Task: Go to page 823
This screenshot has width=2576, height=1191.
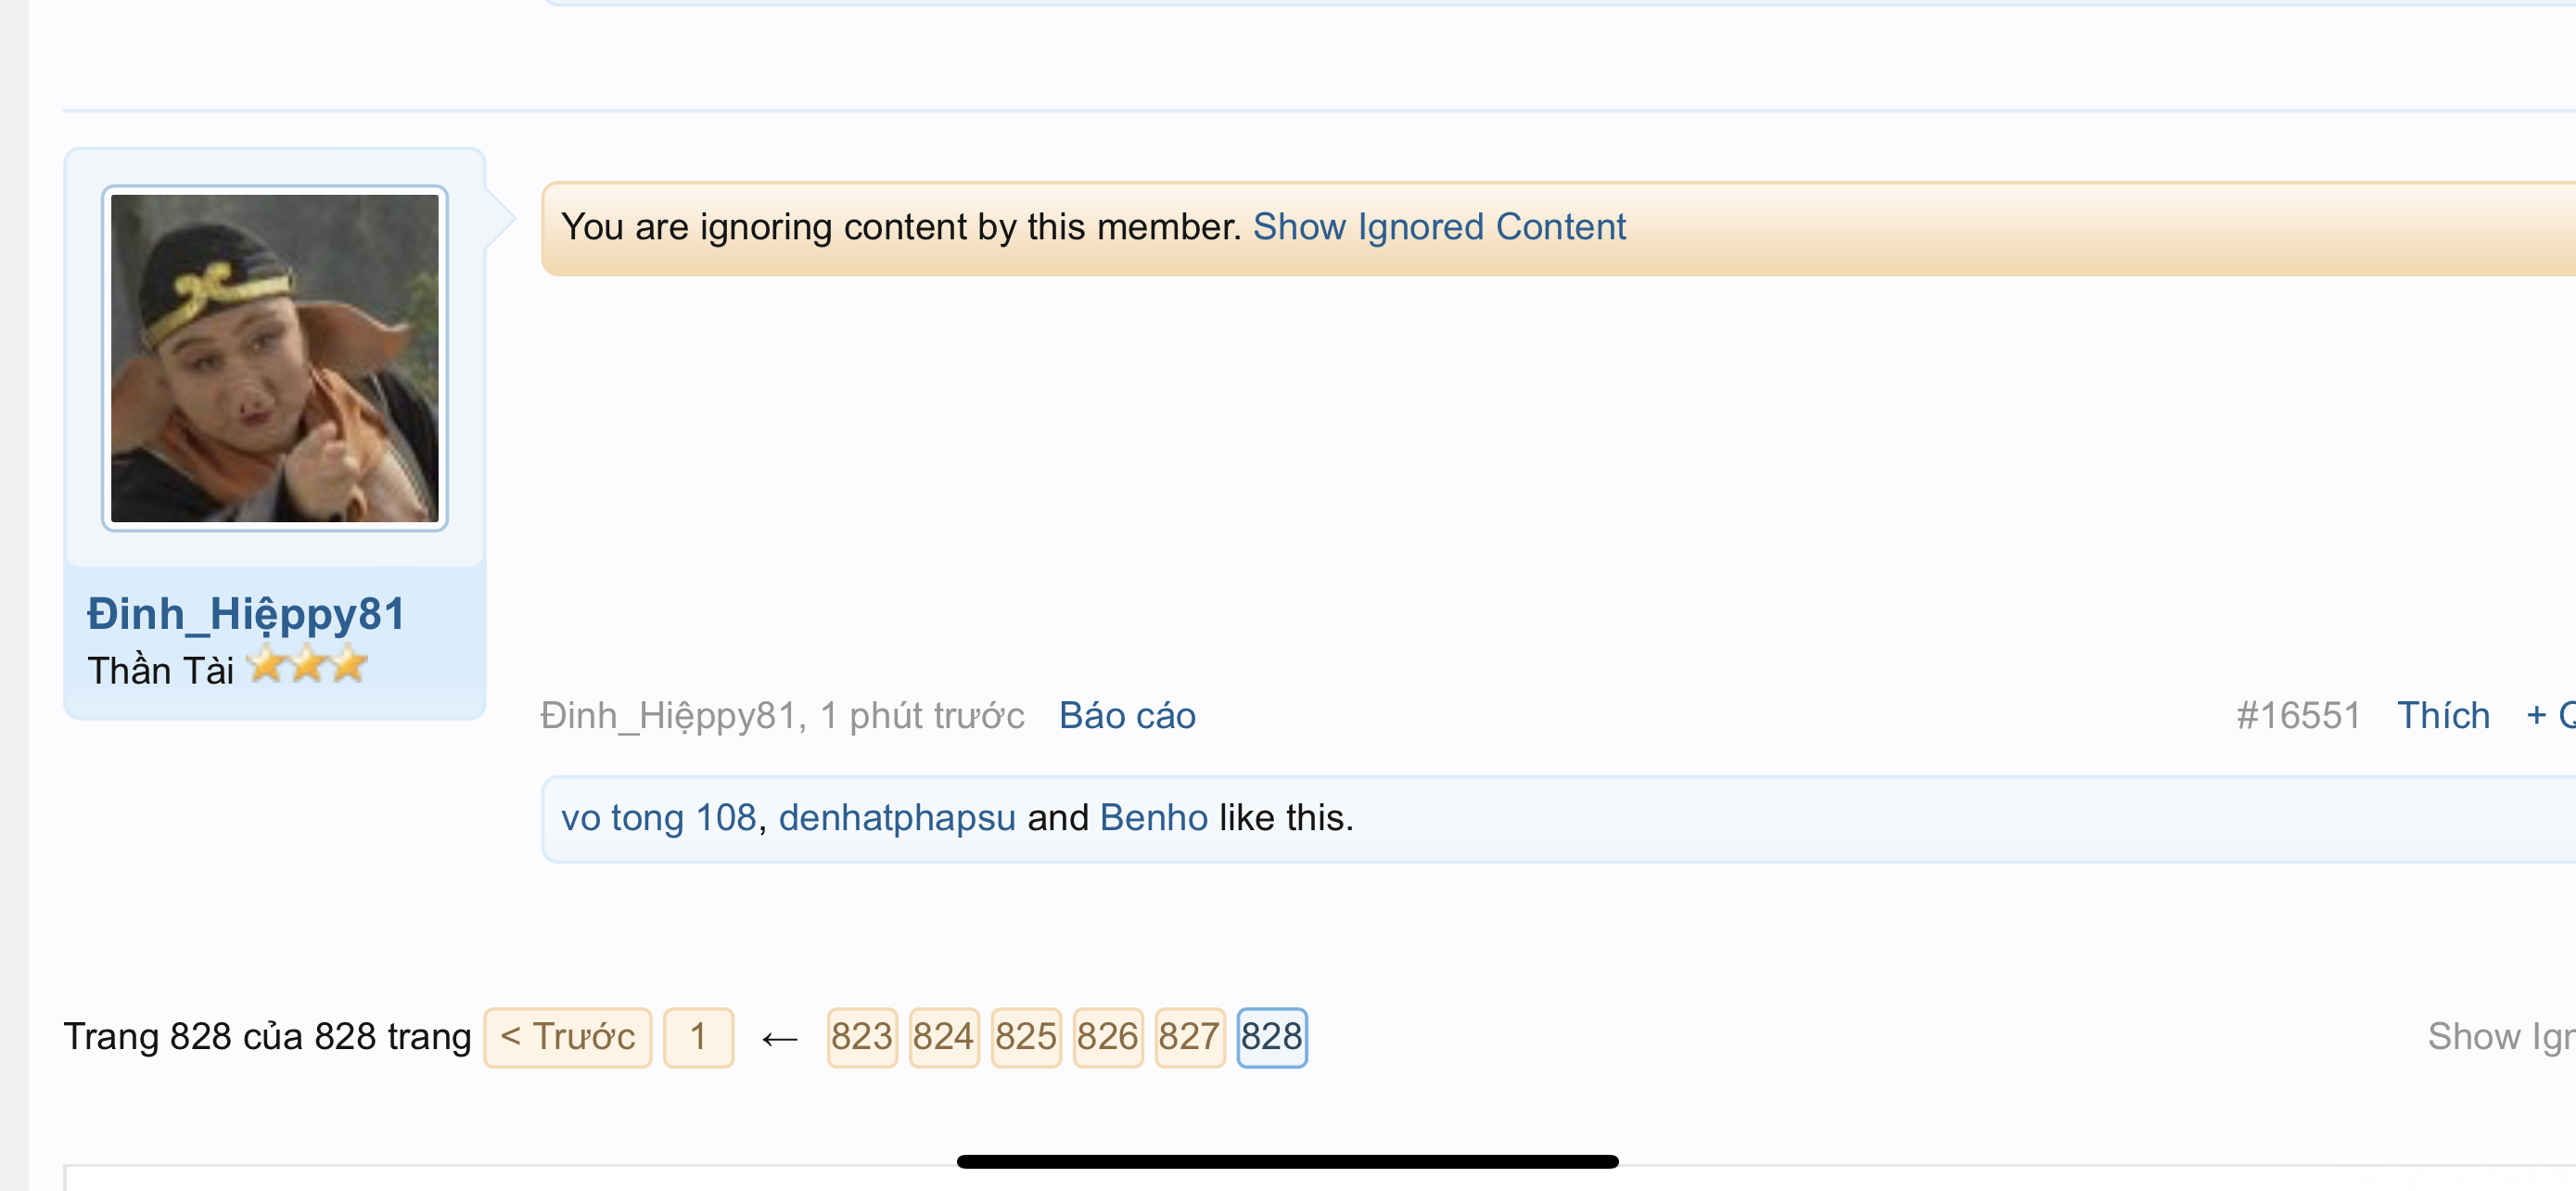Action: [x=861, y=1037]
